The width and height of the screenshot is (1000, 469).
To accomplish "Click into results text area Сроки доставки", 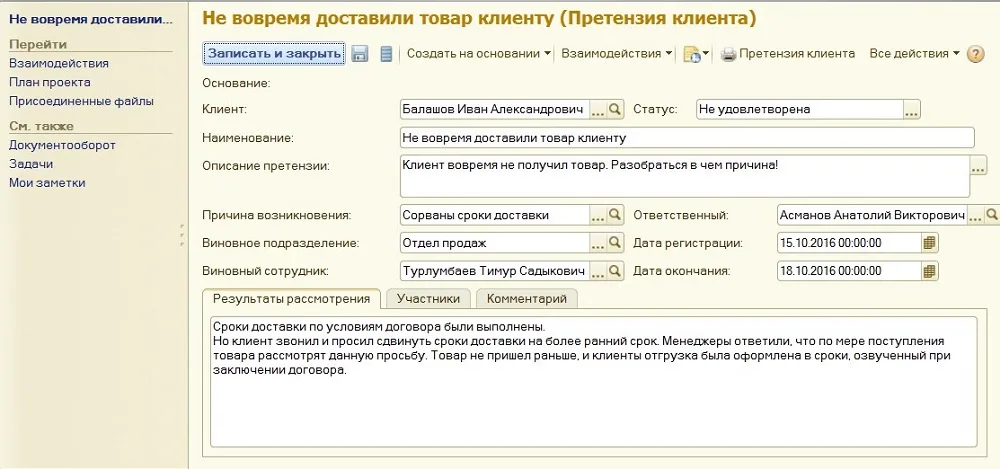I will pyautogui.click(x=593, y=382).
